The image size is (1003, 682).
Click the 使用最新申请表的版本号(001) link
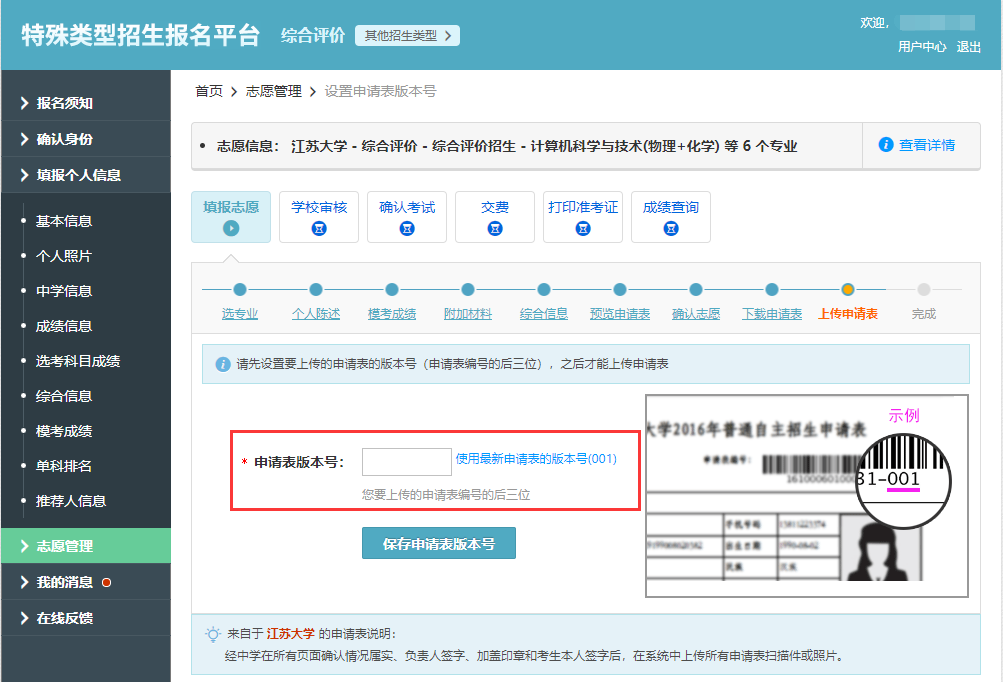[x=536, y=459]
